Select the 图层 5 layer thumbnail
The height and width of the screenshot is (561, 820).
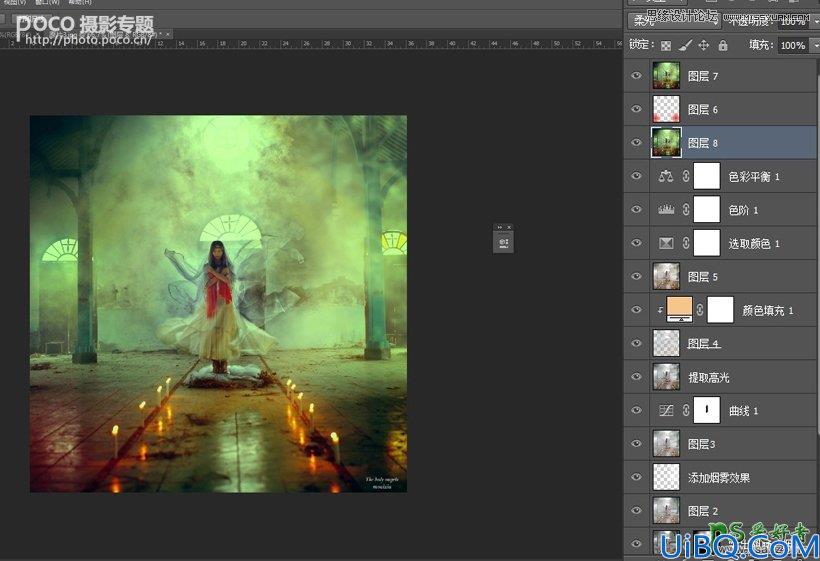click(666, 277)
